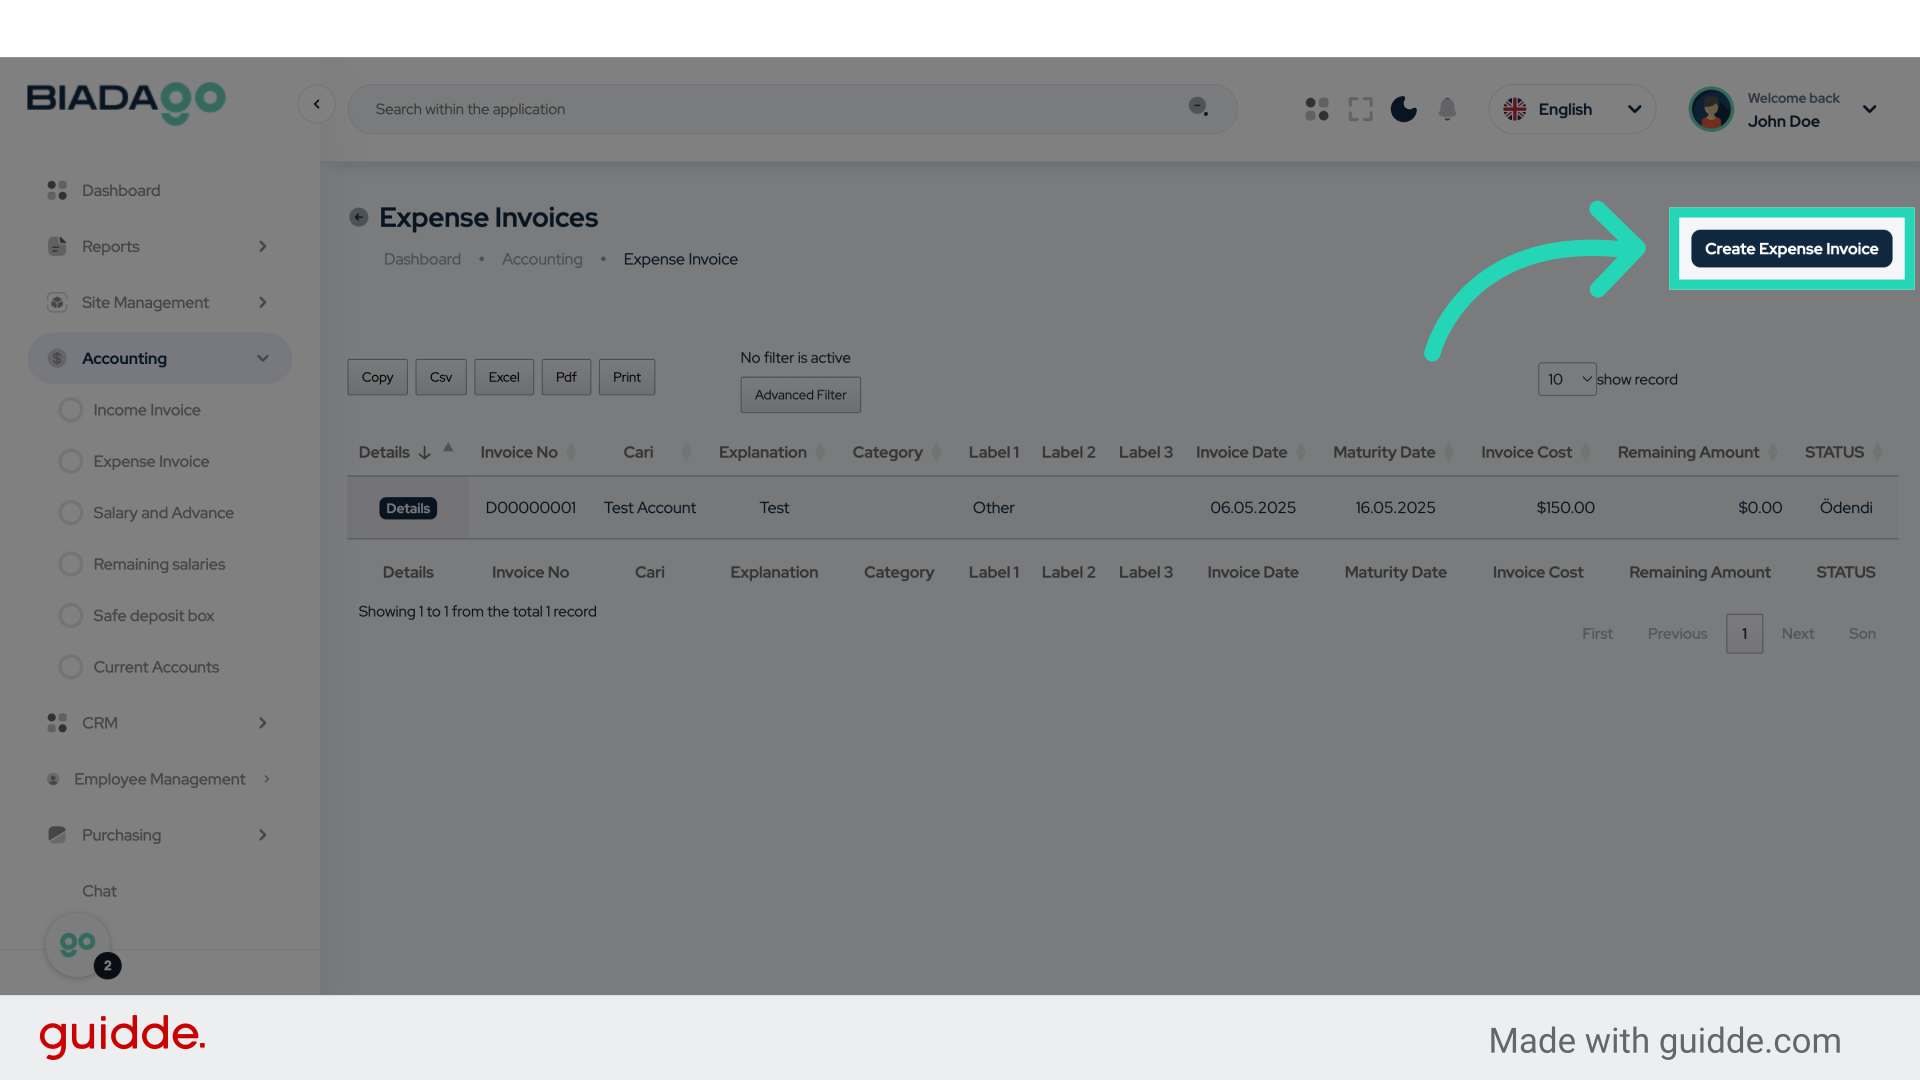Click the Create Expense Invoice button

[1790, 249]
